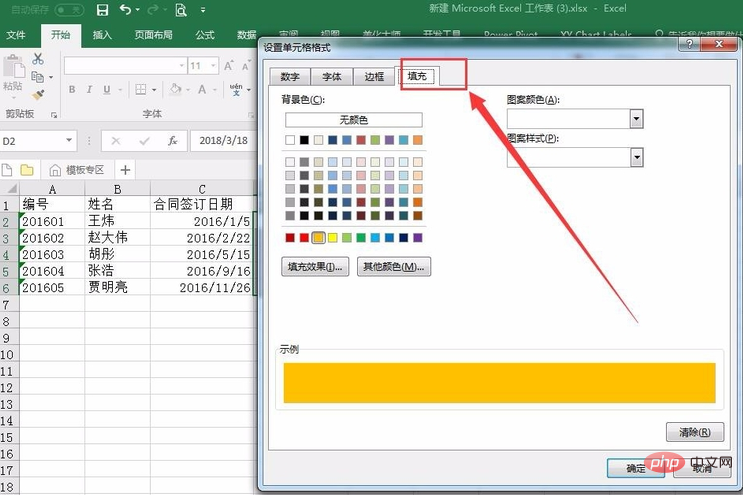Screen dimensions: 743x495
Task: Select the orange-yellow standard color swatch
Action: (318, 237)
